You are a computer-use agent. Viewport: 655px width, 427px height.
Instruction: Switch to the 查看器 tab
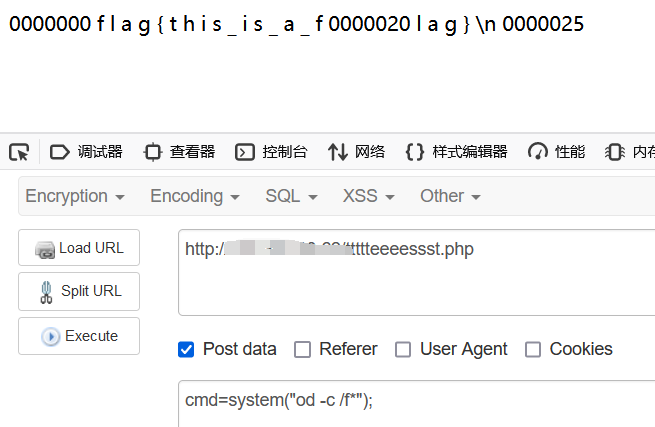179,152
